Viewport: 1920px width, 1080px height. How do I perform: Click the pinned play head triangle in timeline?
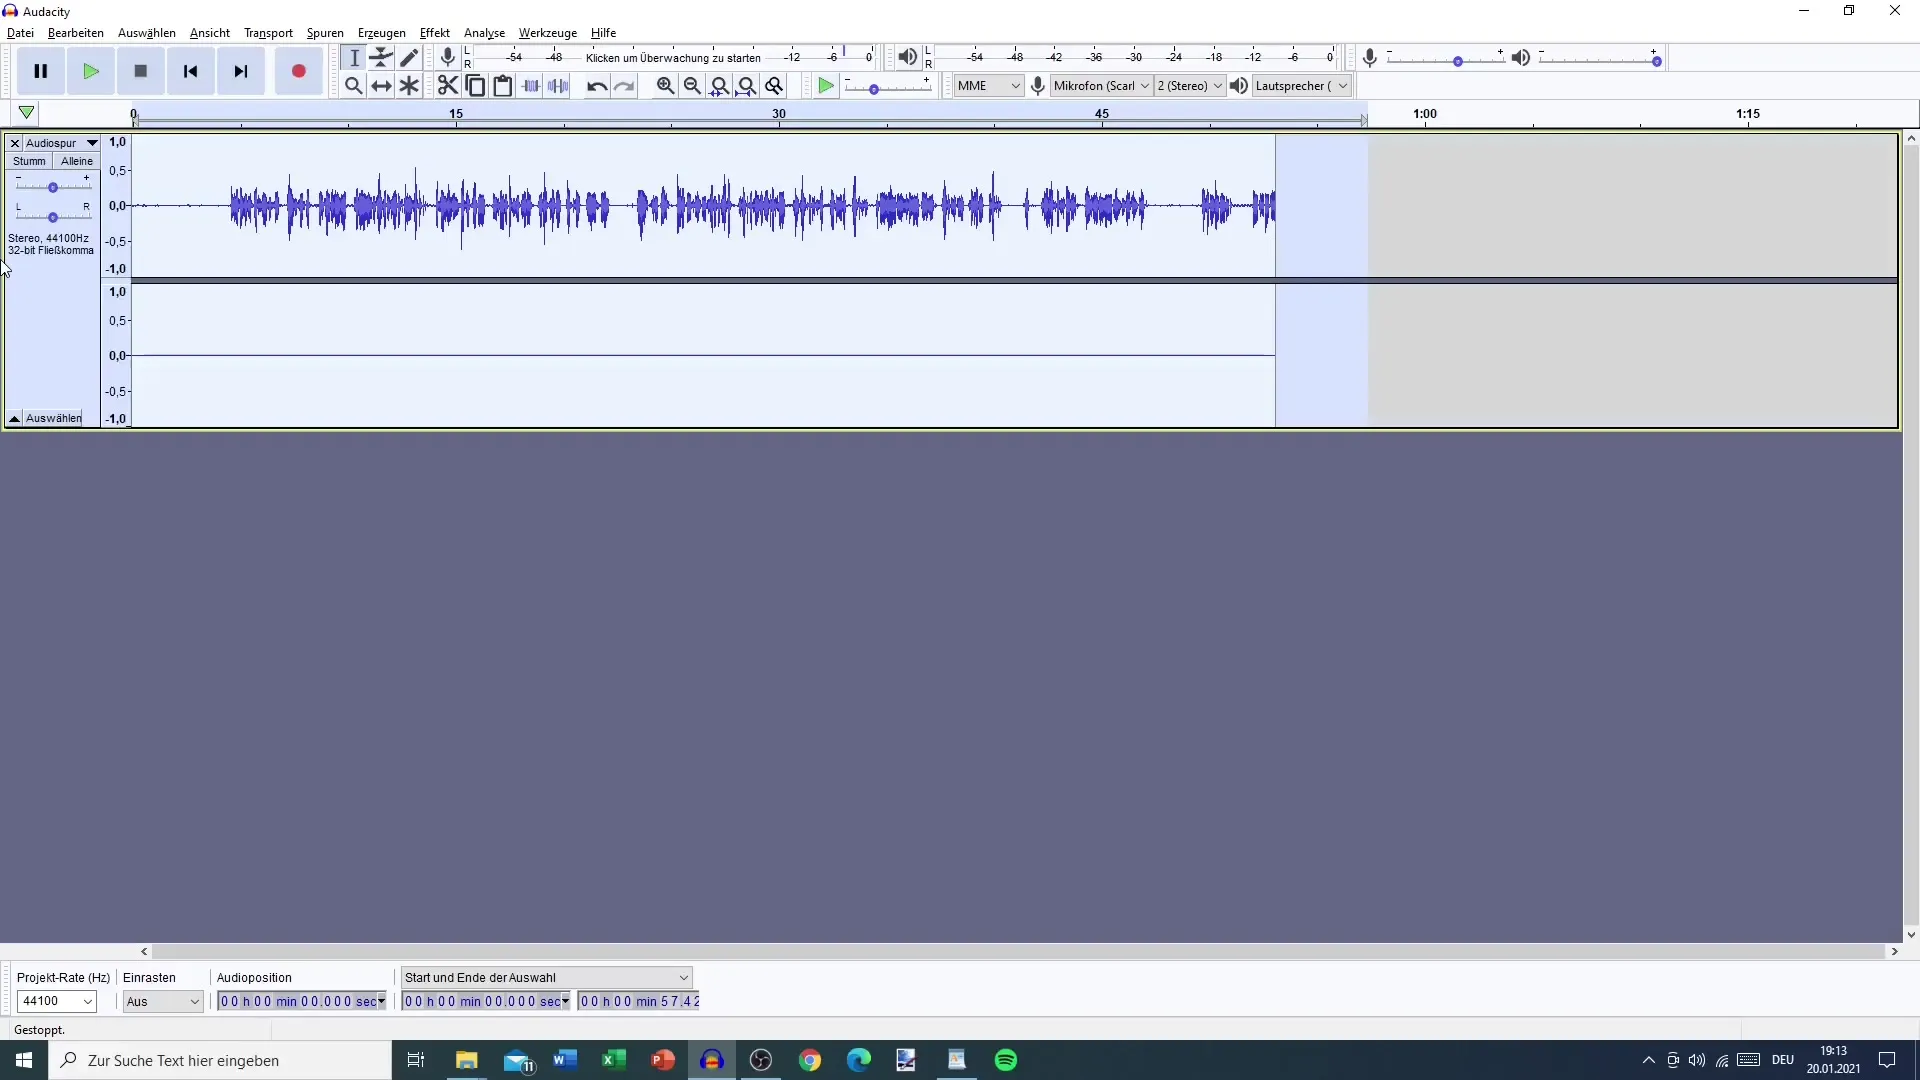[27, 113]
